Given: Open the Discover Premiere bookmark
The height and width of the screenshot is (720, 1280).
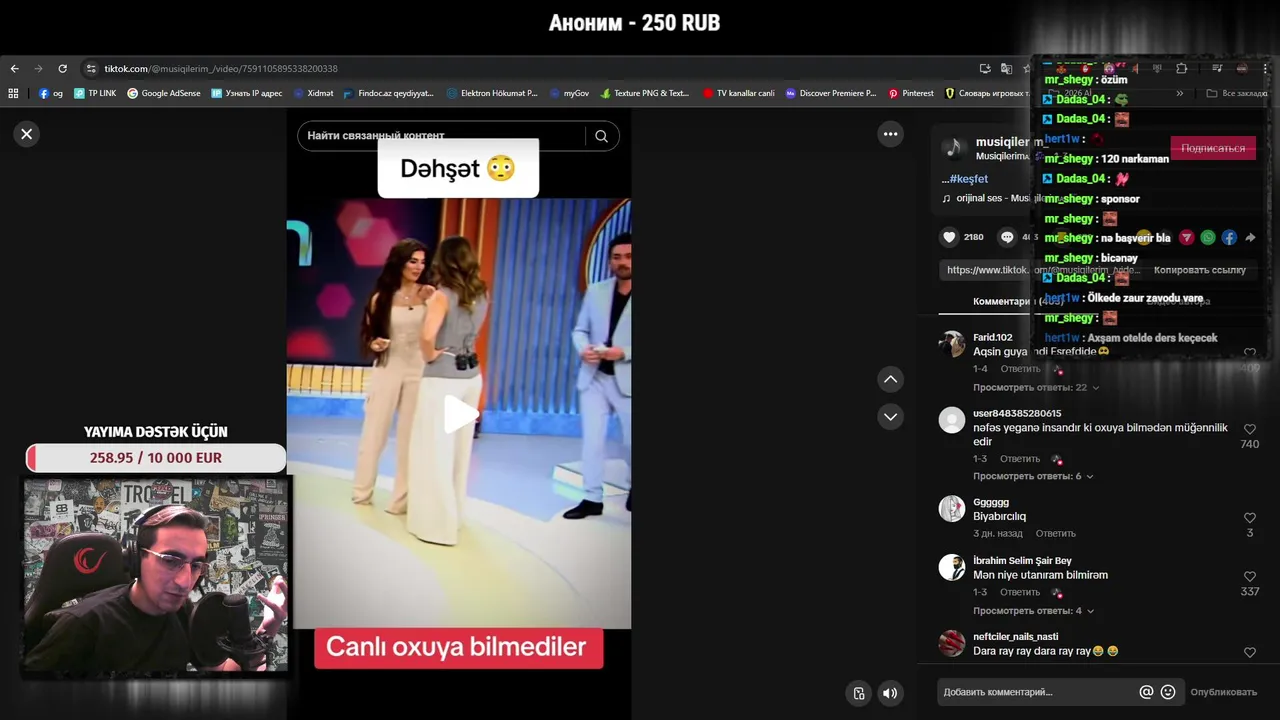Looking at the screenshot, I should tap(831, 93).
